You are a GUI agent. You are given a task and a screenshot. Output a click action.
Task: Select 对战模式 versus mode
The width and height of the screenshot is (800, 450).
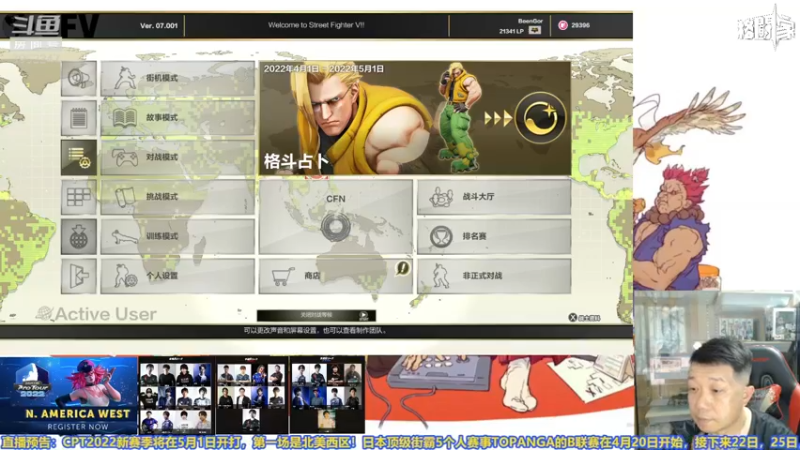[178, 157]
